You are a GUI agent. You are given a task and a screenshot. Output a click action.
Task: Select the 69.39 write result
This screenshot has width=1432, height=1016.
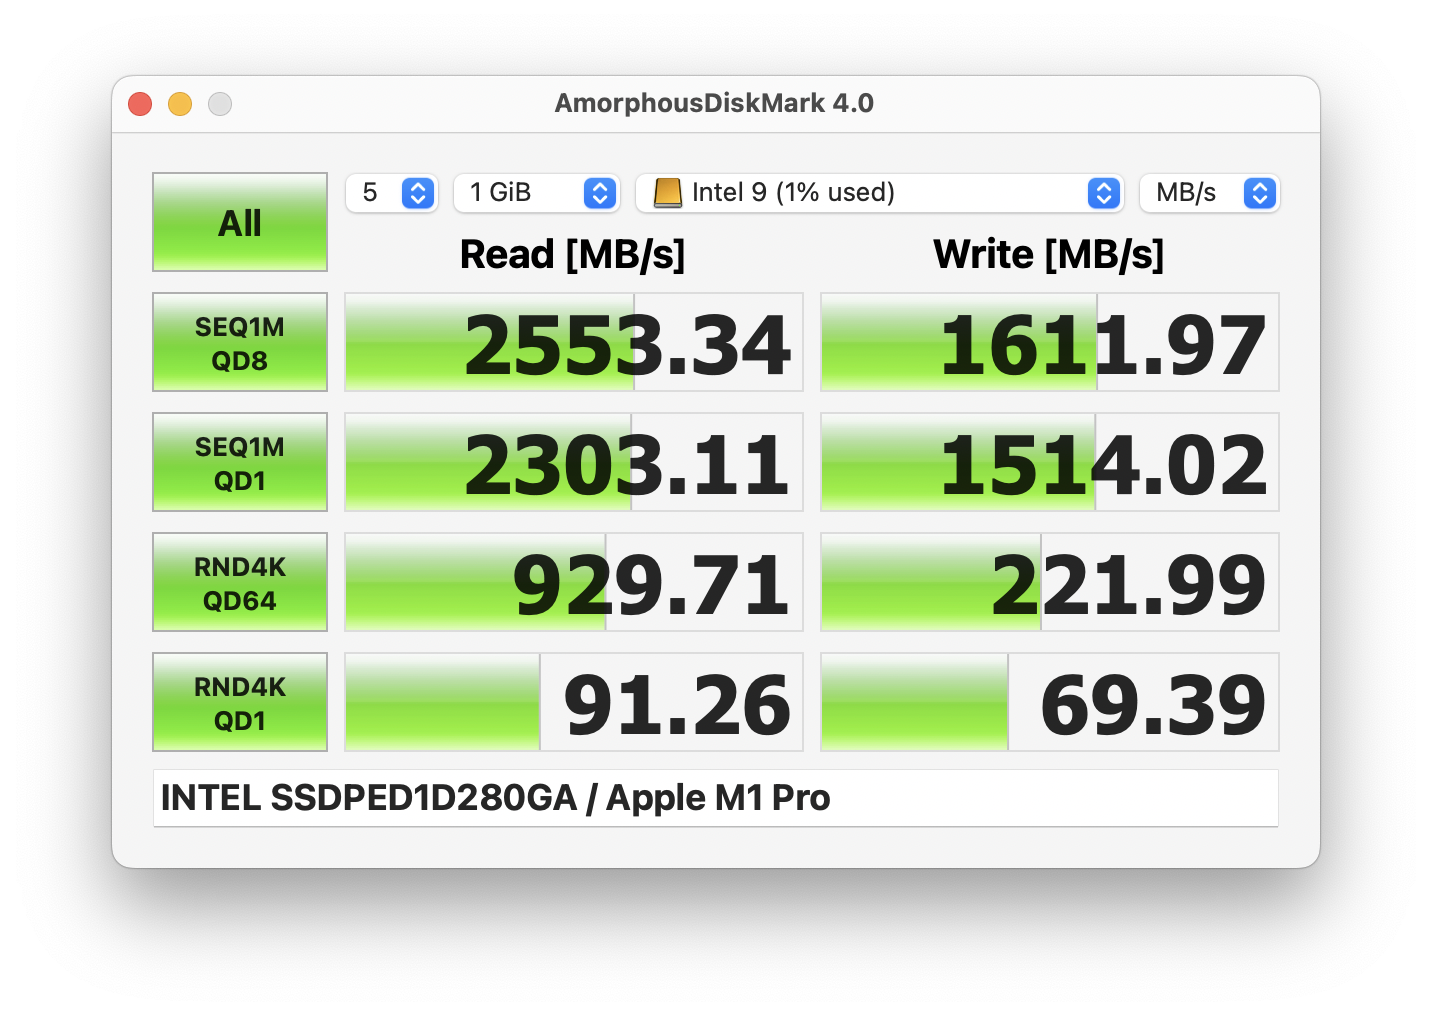coord(1050,702)
